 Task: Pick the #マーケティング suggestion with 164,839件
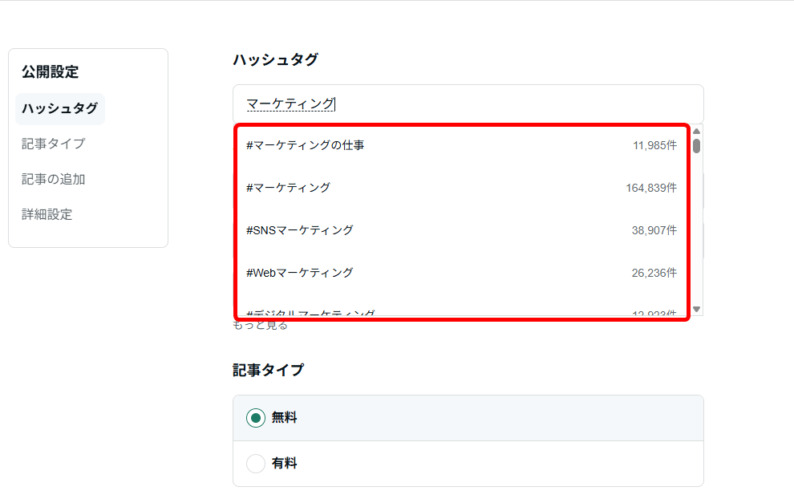[288, 188]
